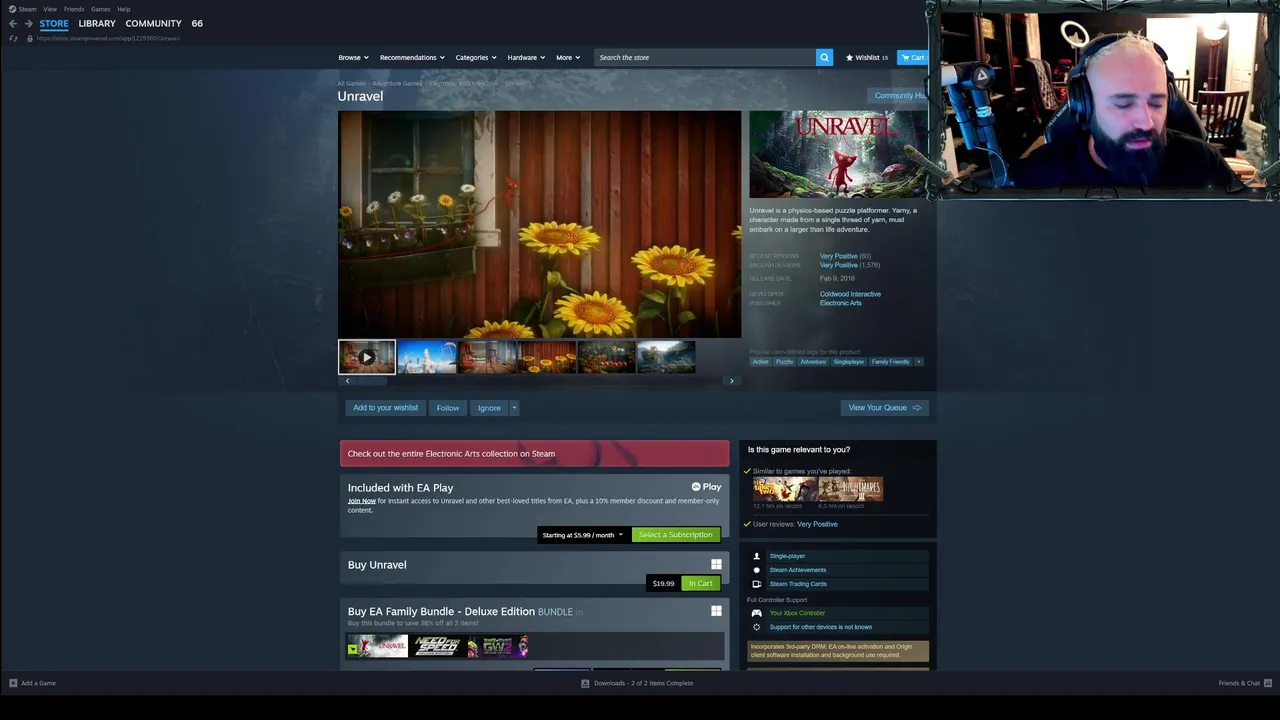
Task: Click the Single-player person icon
Action: [x=756, y=556]
